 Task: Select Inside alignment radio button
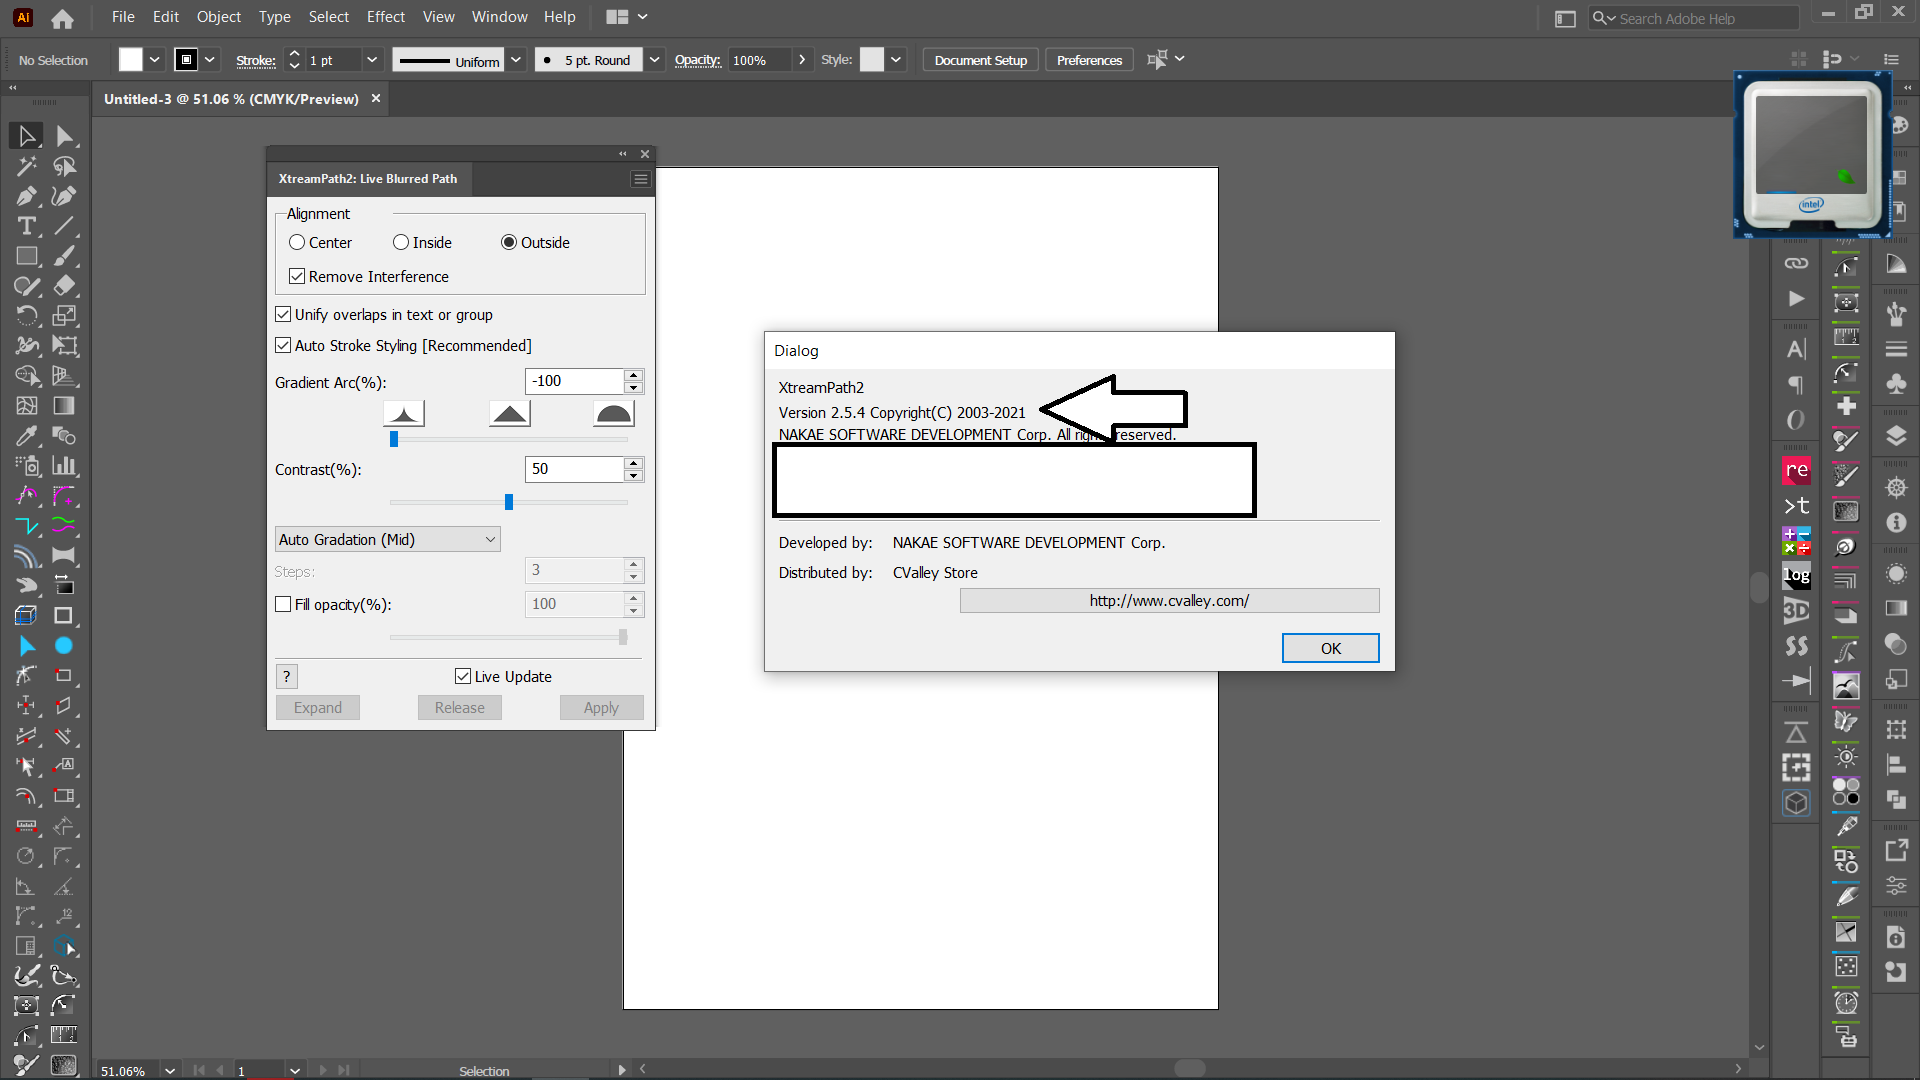(x=401, y=243)
